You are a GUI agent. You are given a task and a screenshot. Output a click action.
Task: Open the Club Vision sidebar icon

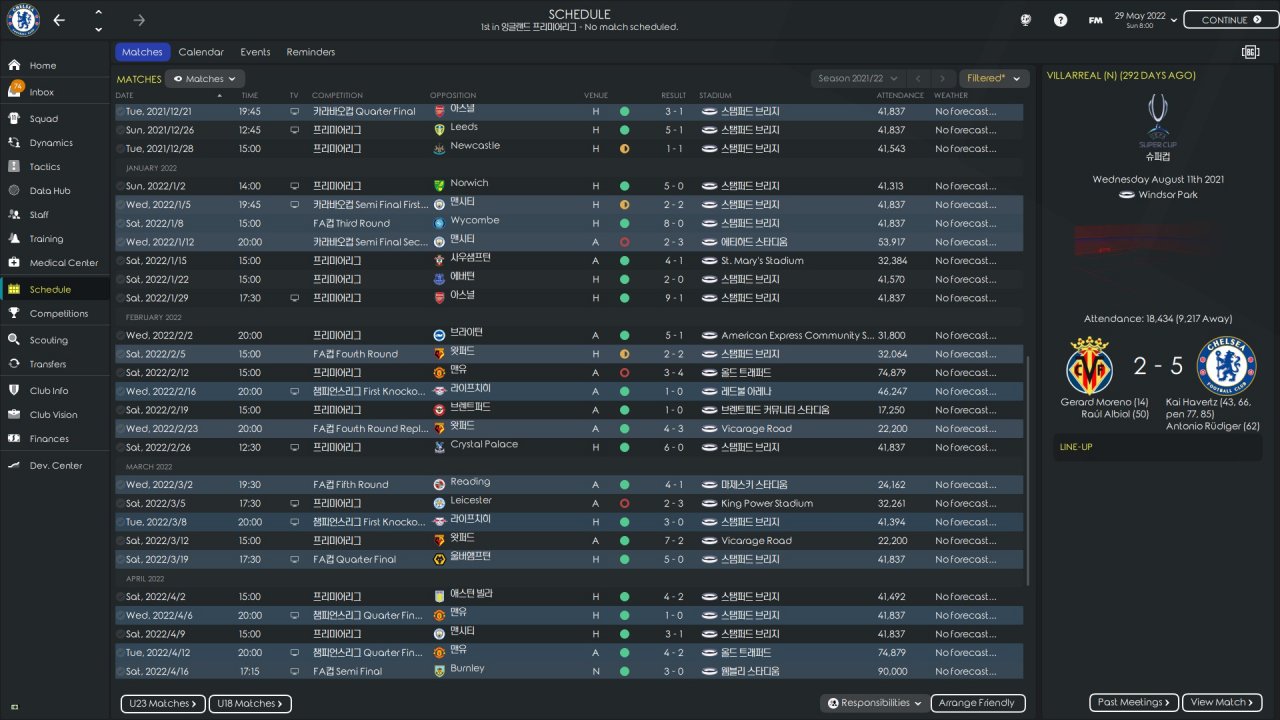tap(14, 414)
